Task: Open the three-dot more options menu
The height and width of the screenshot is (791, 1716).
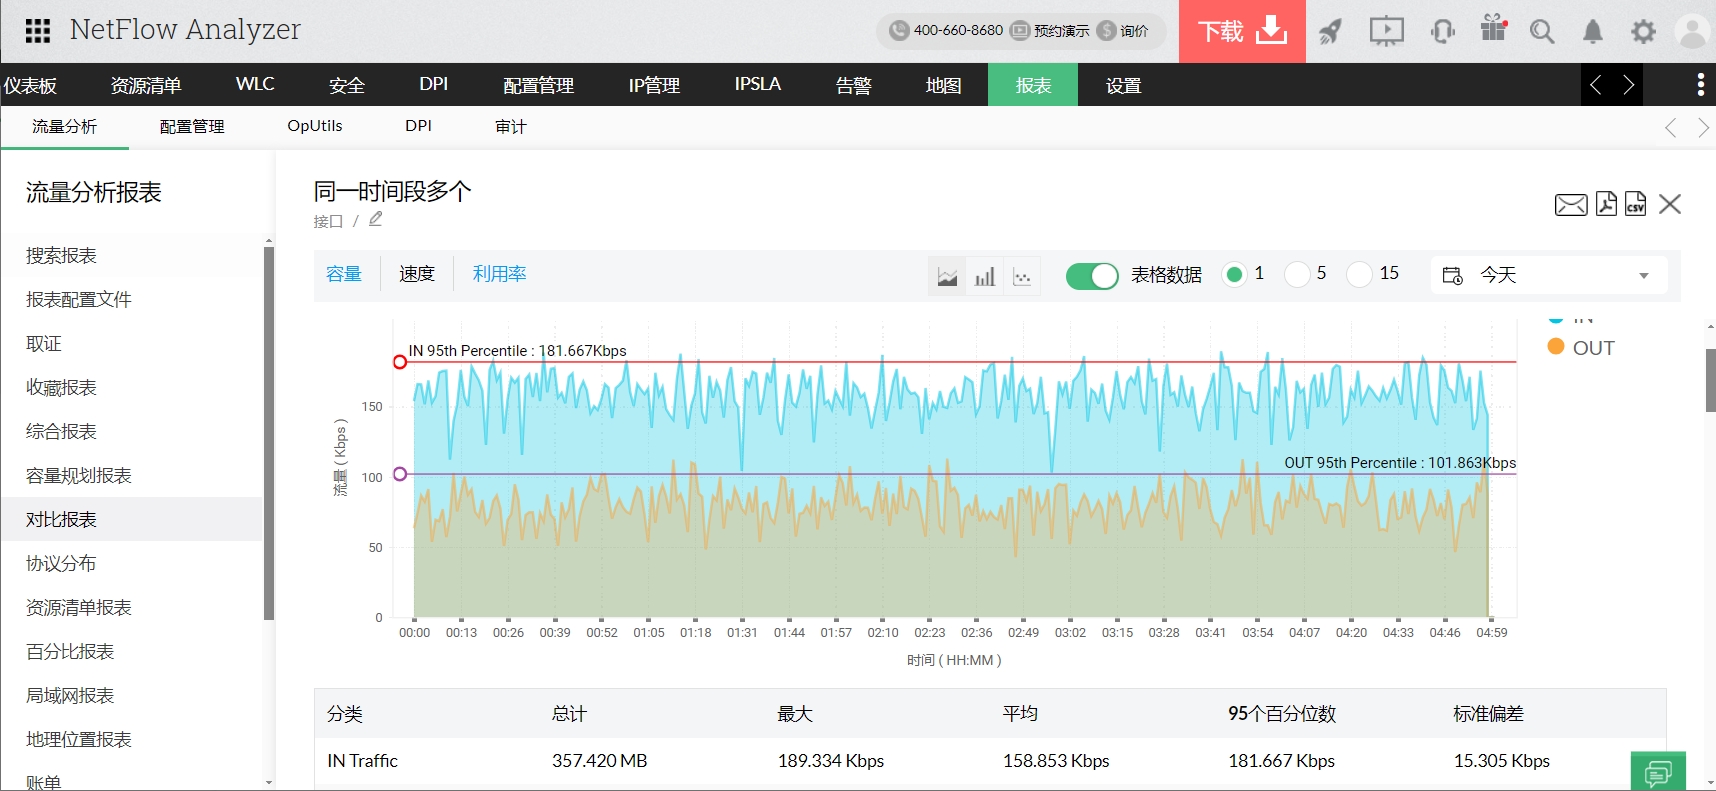Action: click(1700, 85)
